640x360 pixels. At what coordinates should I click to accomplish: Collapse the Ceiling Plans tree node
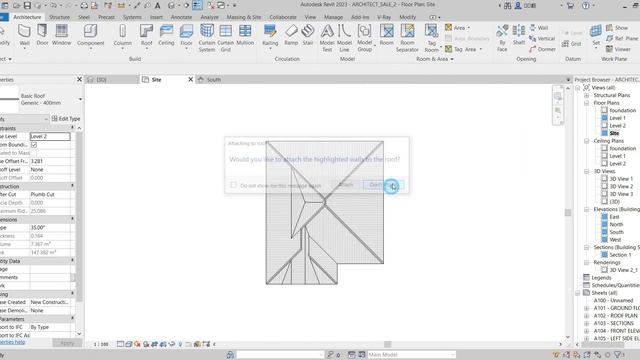pyautogui.click(x=587, y=141)
